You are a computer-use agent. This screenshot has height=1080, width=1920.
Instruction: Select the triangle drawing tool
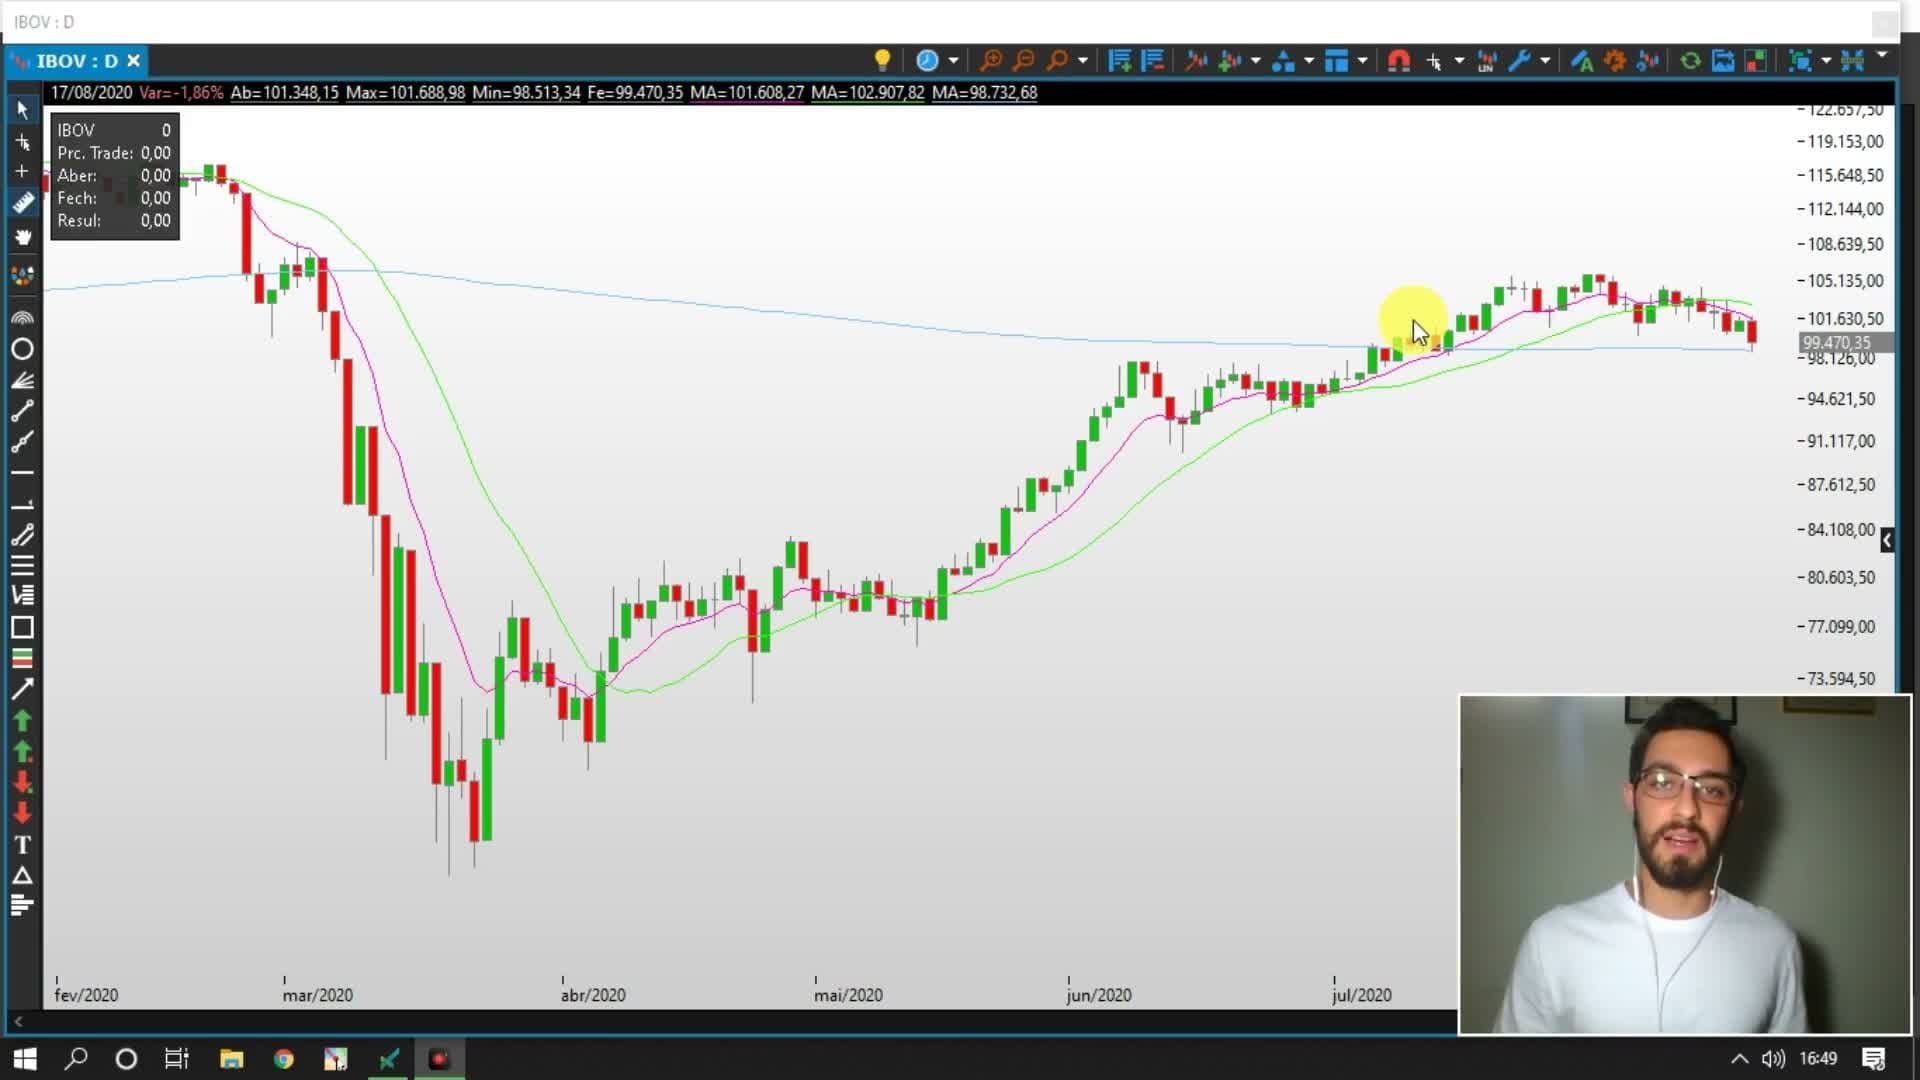(x=22, y=876)
